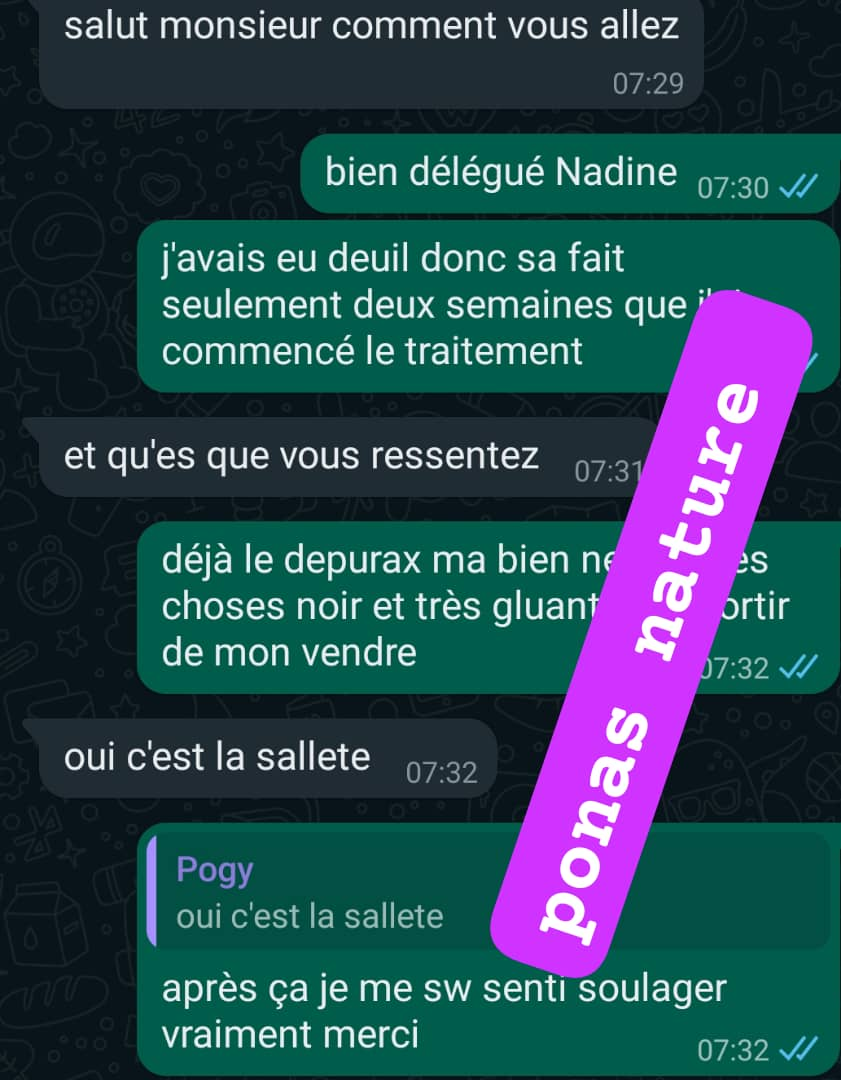Viewport: 841px width, 1080px height.
Task: Click blue ticks on "vraiment merci" message
Action: [798, 1049]
